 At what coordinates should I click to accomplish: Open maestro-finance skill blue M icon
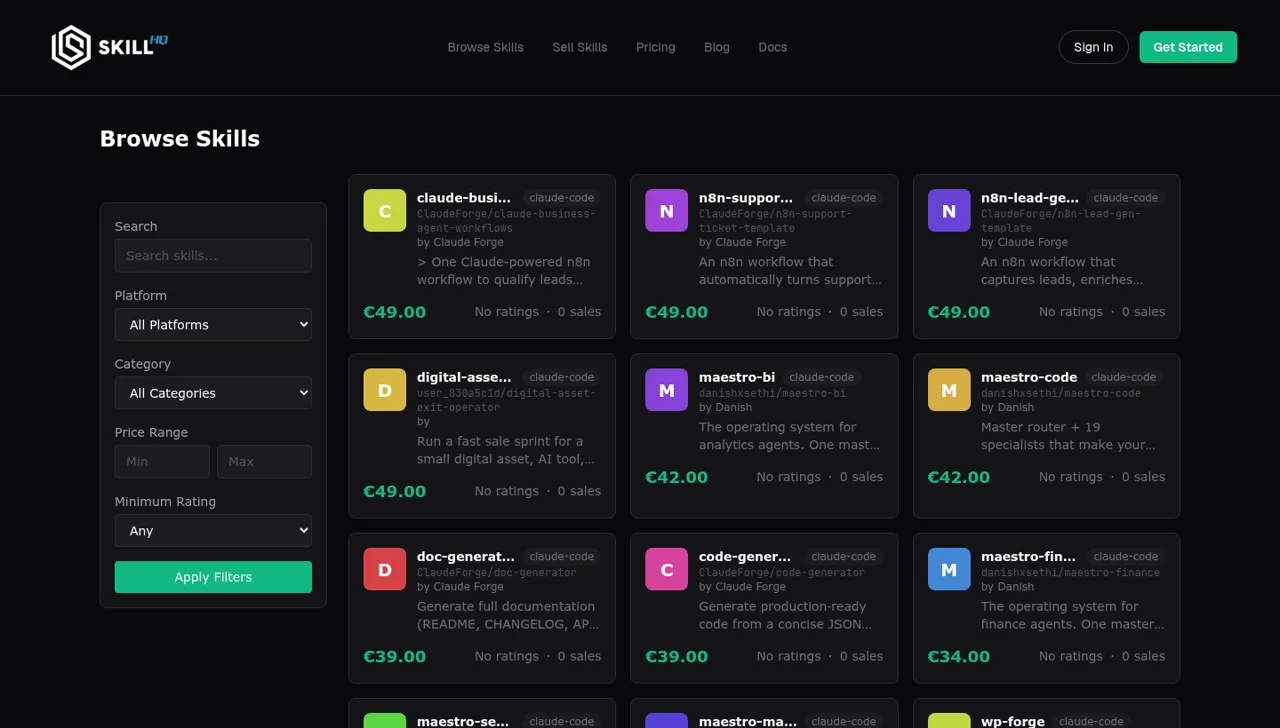pos(949,569)
